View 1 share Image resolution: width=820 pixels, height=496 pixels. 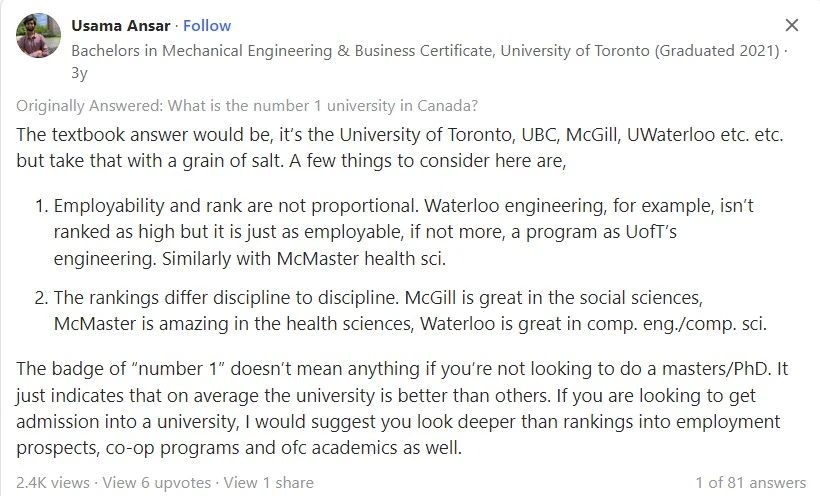[269, 482]
